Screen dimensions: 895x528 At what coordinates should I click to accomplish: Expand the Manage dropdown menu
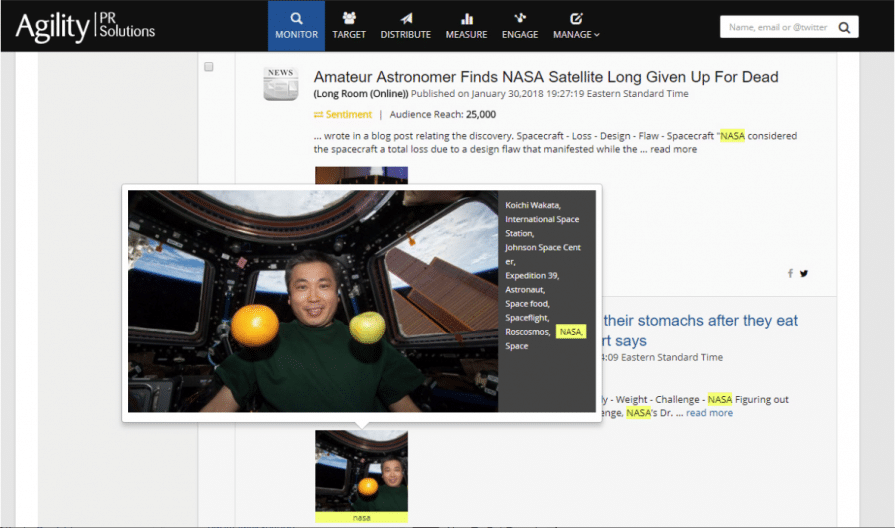576,26
